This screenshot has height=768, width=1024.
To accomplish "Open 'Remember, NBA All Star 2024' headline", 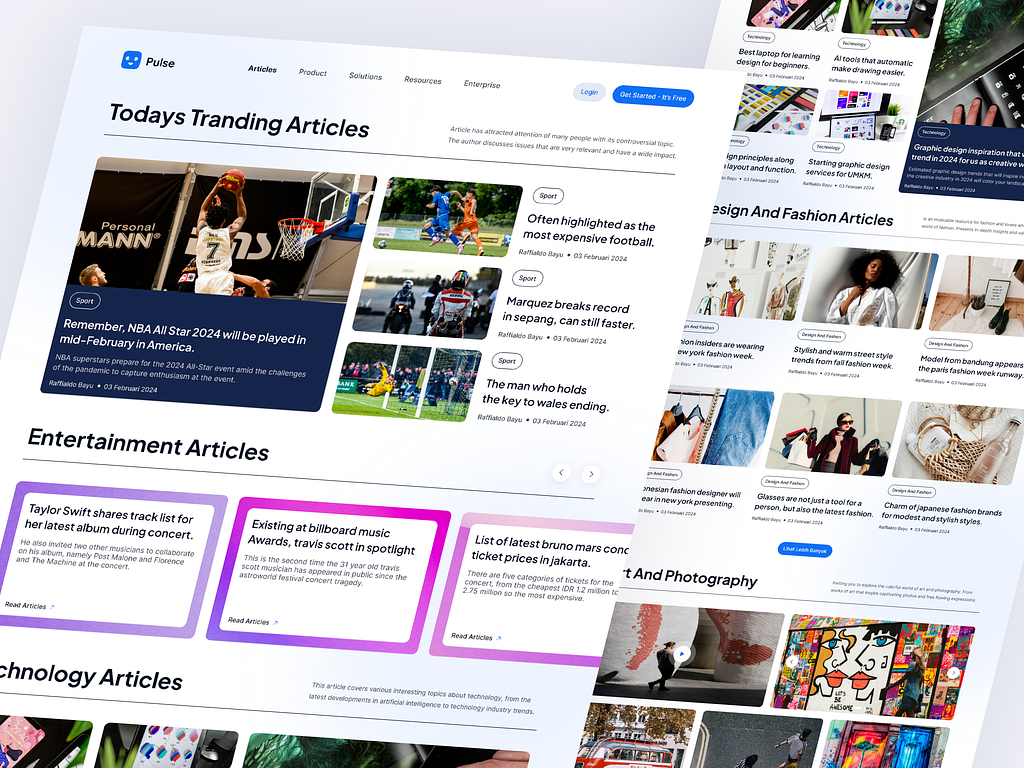I will [x=184, y=336].
